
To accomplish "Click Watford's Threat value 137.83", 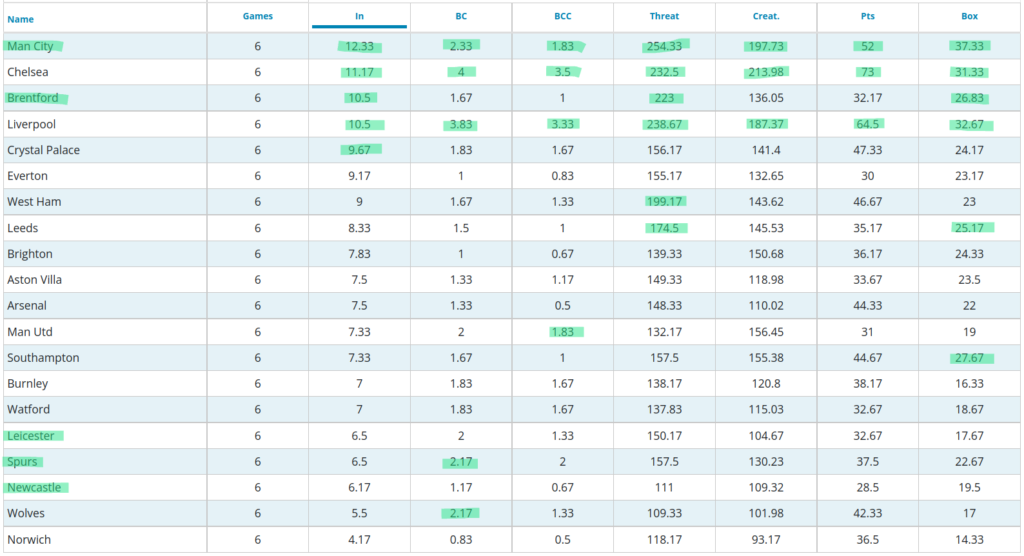I will tap(664, 410).
